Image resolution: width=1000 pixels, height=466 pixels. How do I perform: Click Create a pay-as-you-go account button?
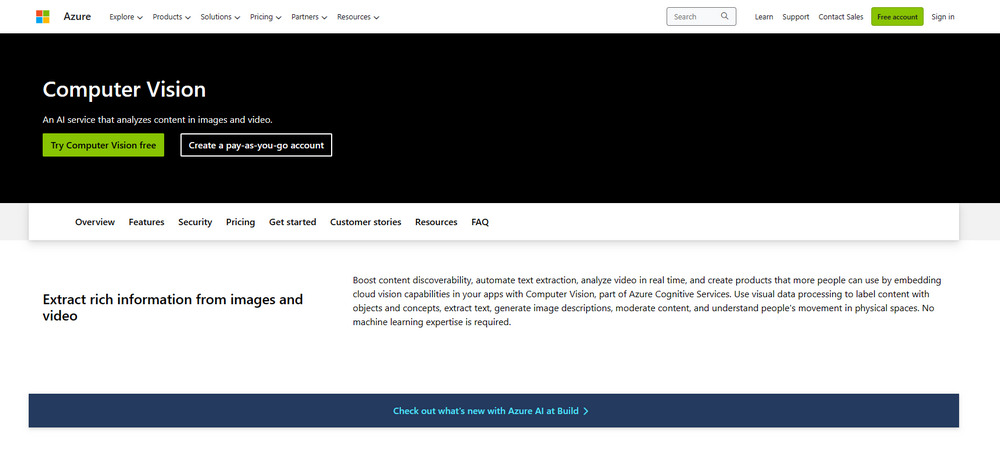point(256,145)
